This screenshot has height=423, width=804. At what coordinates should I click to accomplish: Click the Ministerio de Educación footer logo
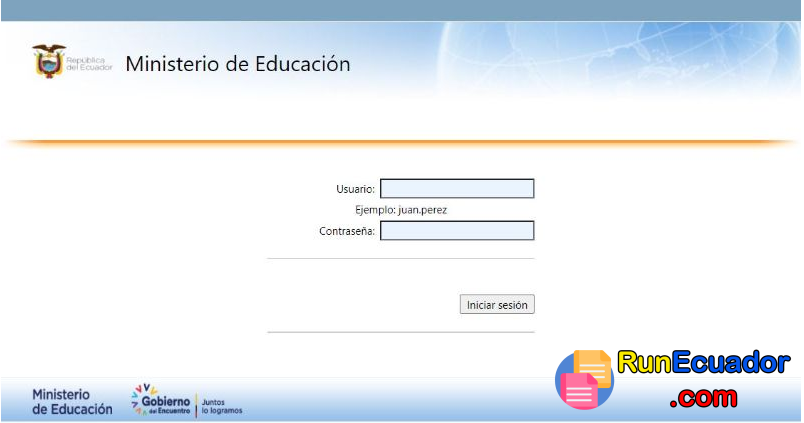(x=72, y=402)
